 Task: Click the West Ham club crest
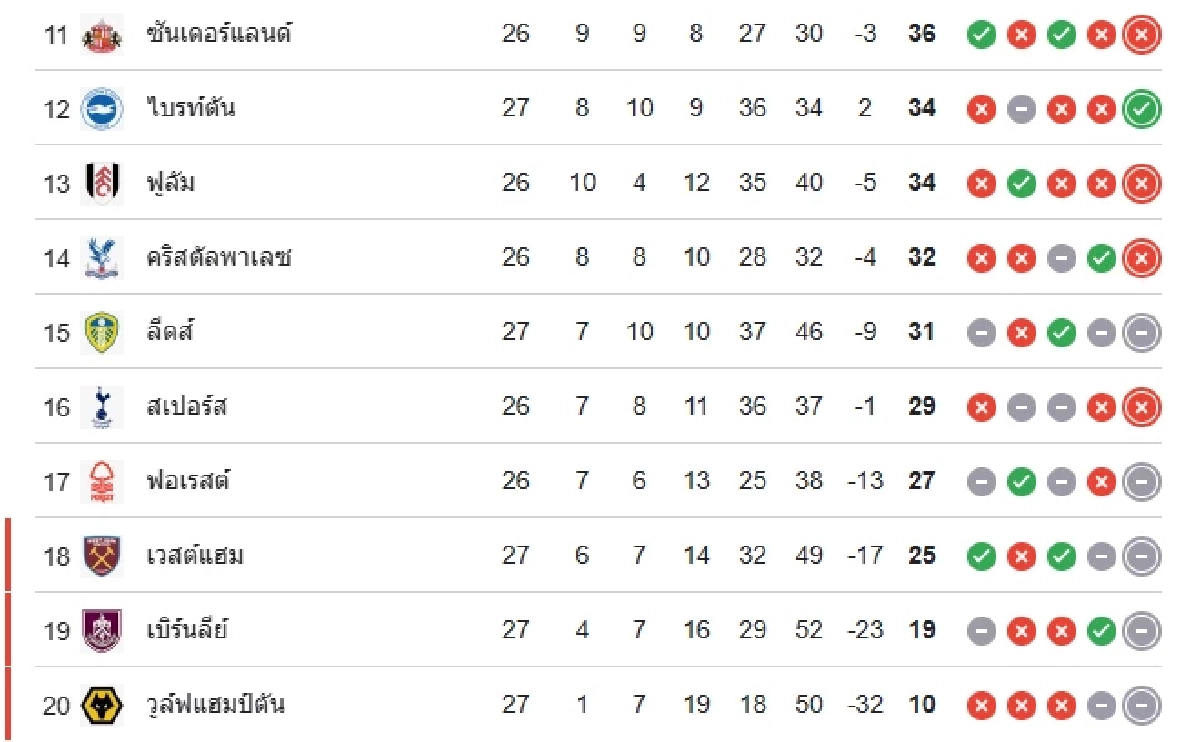coord(102,556)
